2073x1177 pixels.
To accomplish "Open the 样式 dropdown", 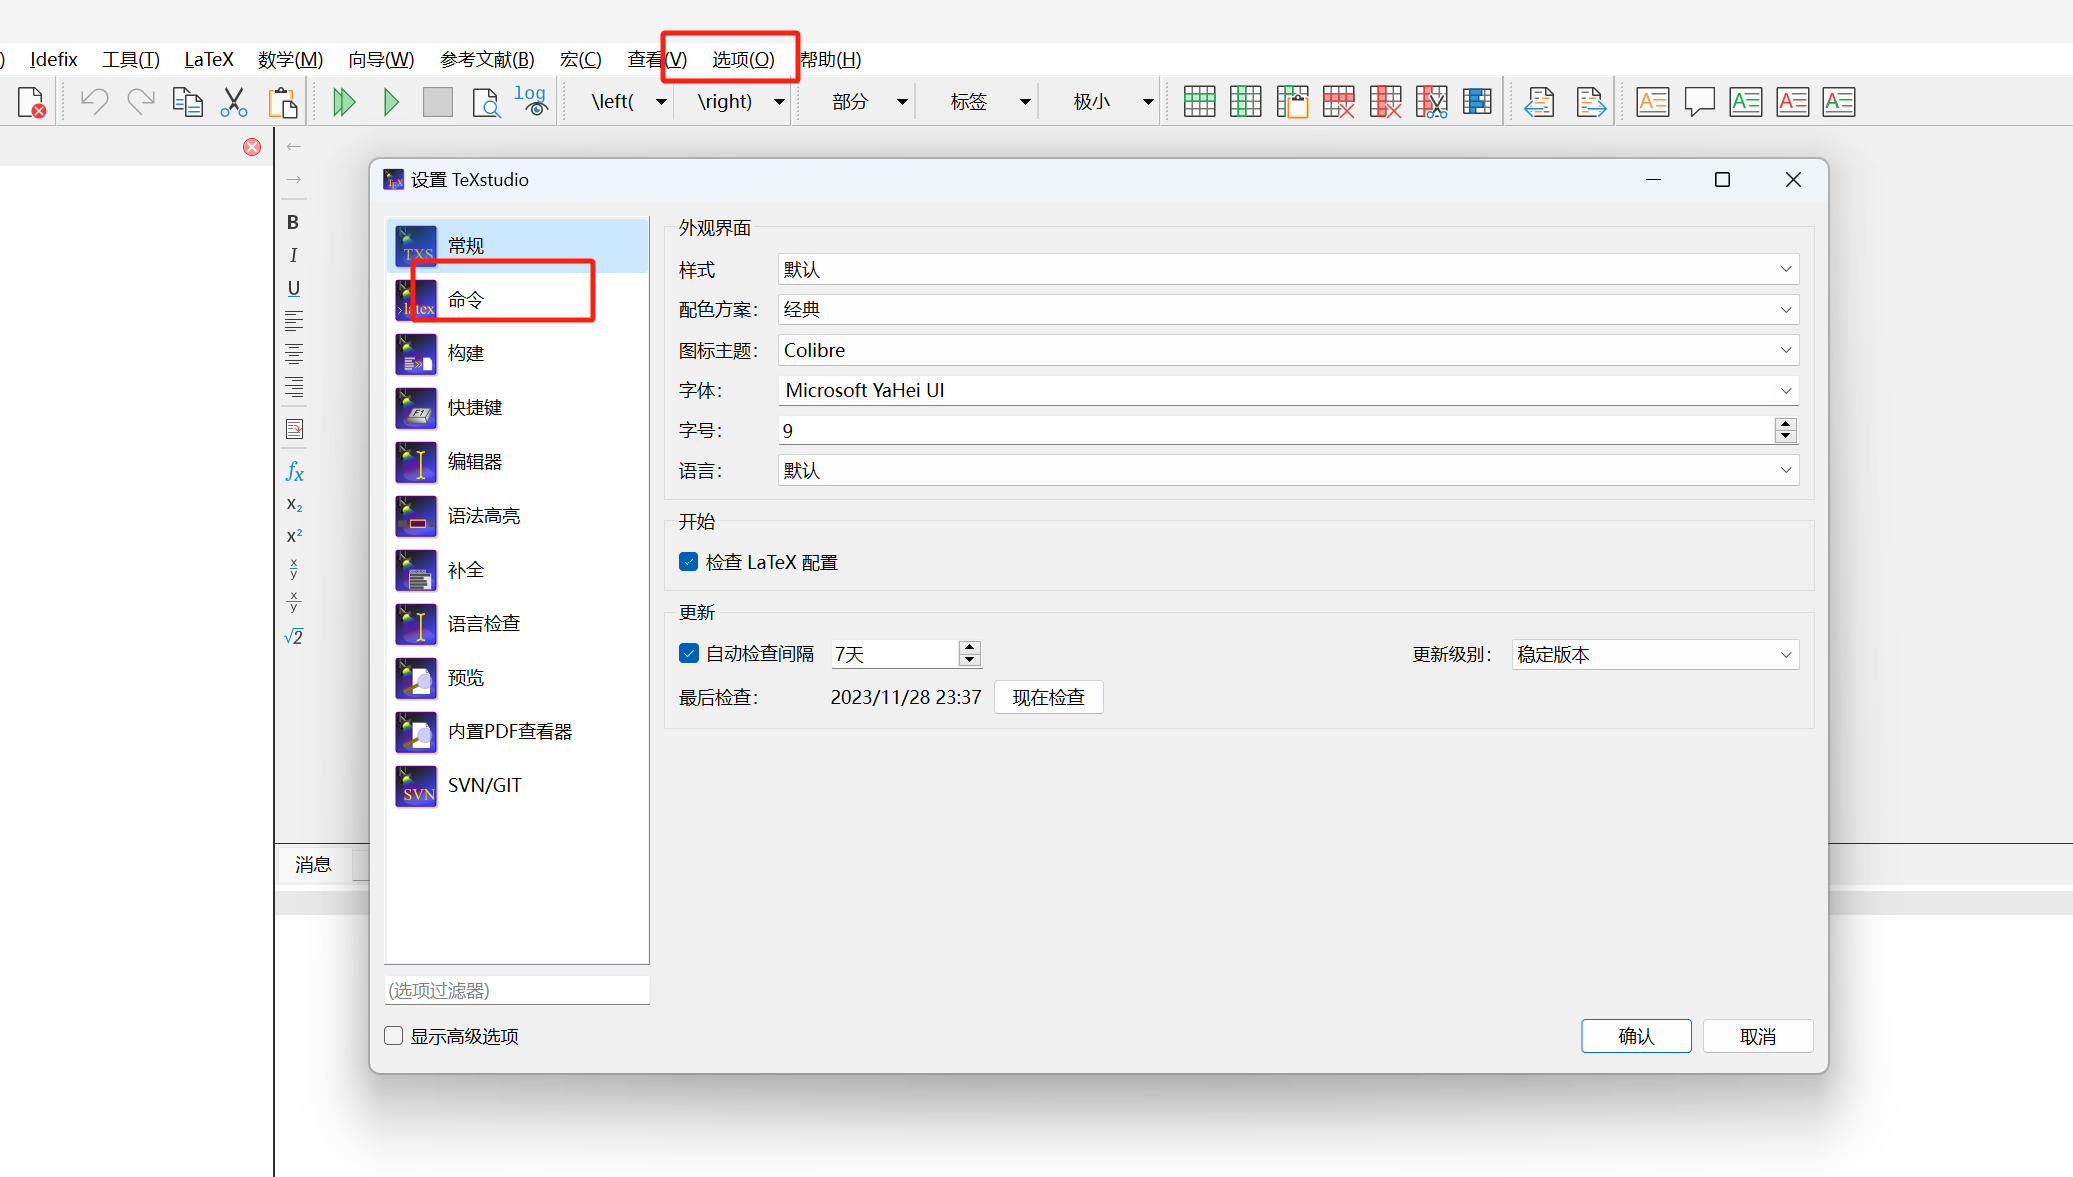I will [x=1288, y=269].
